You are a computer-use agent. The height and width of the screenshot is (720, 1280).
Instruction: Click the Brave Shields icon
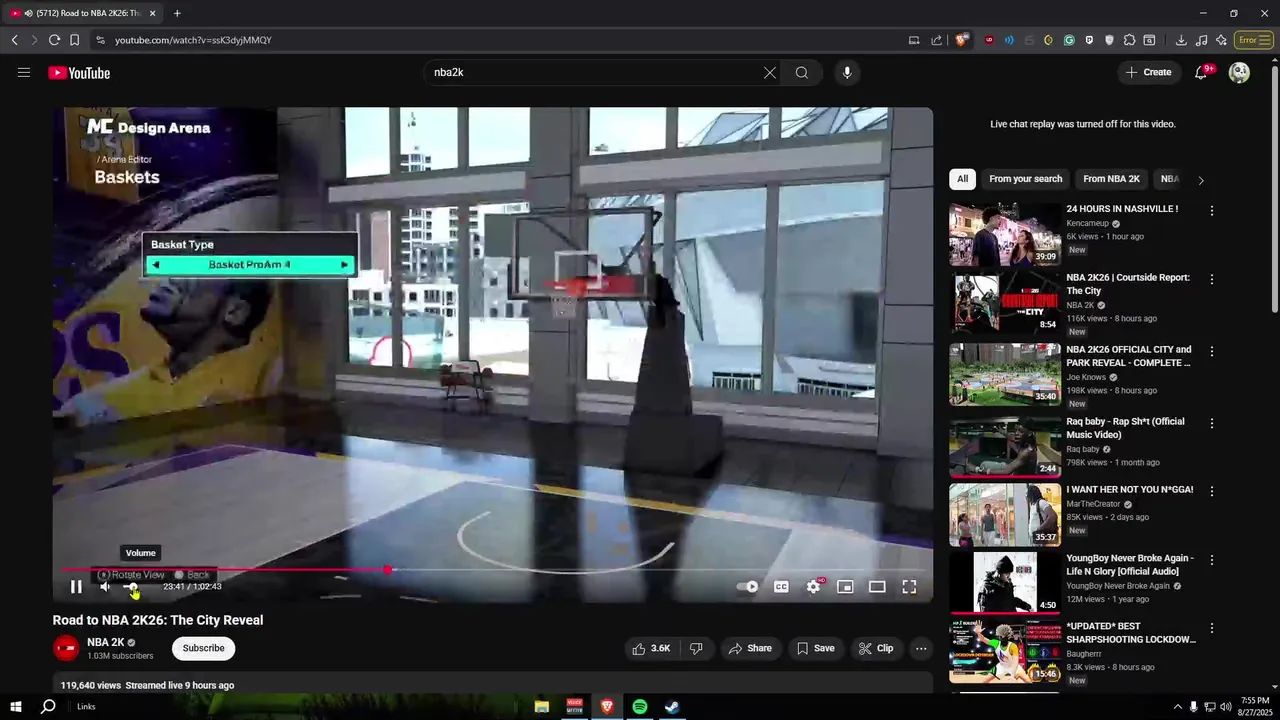pyautogui.click(x=961, y=40)
